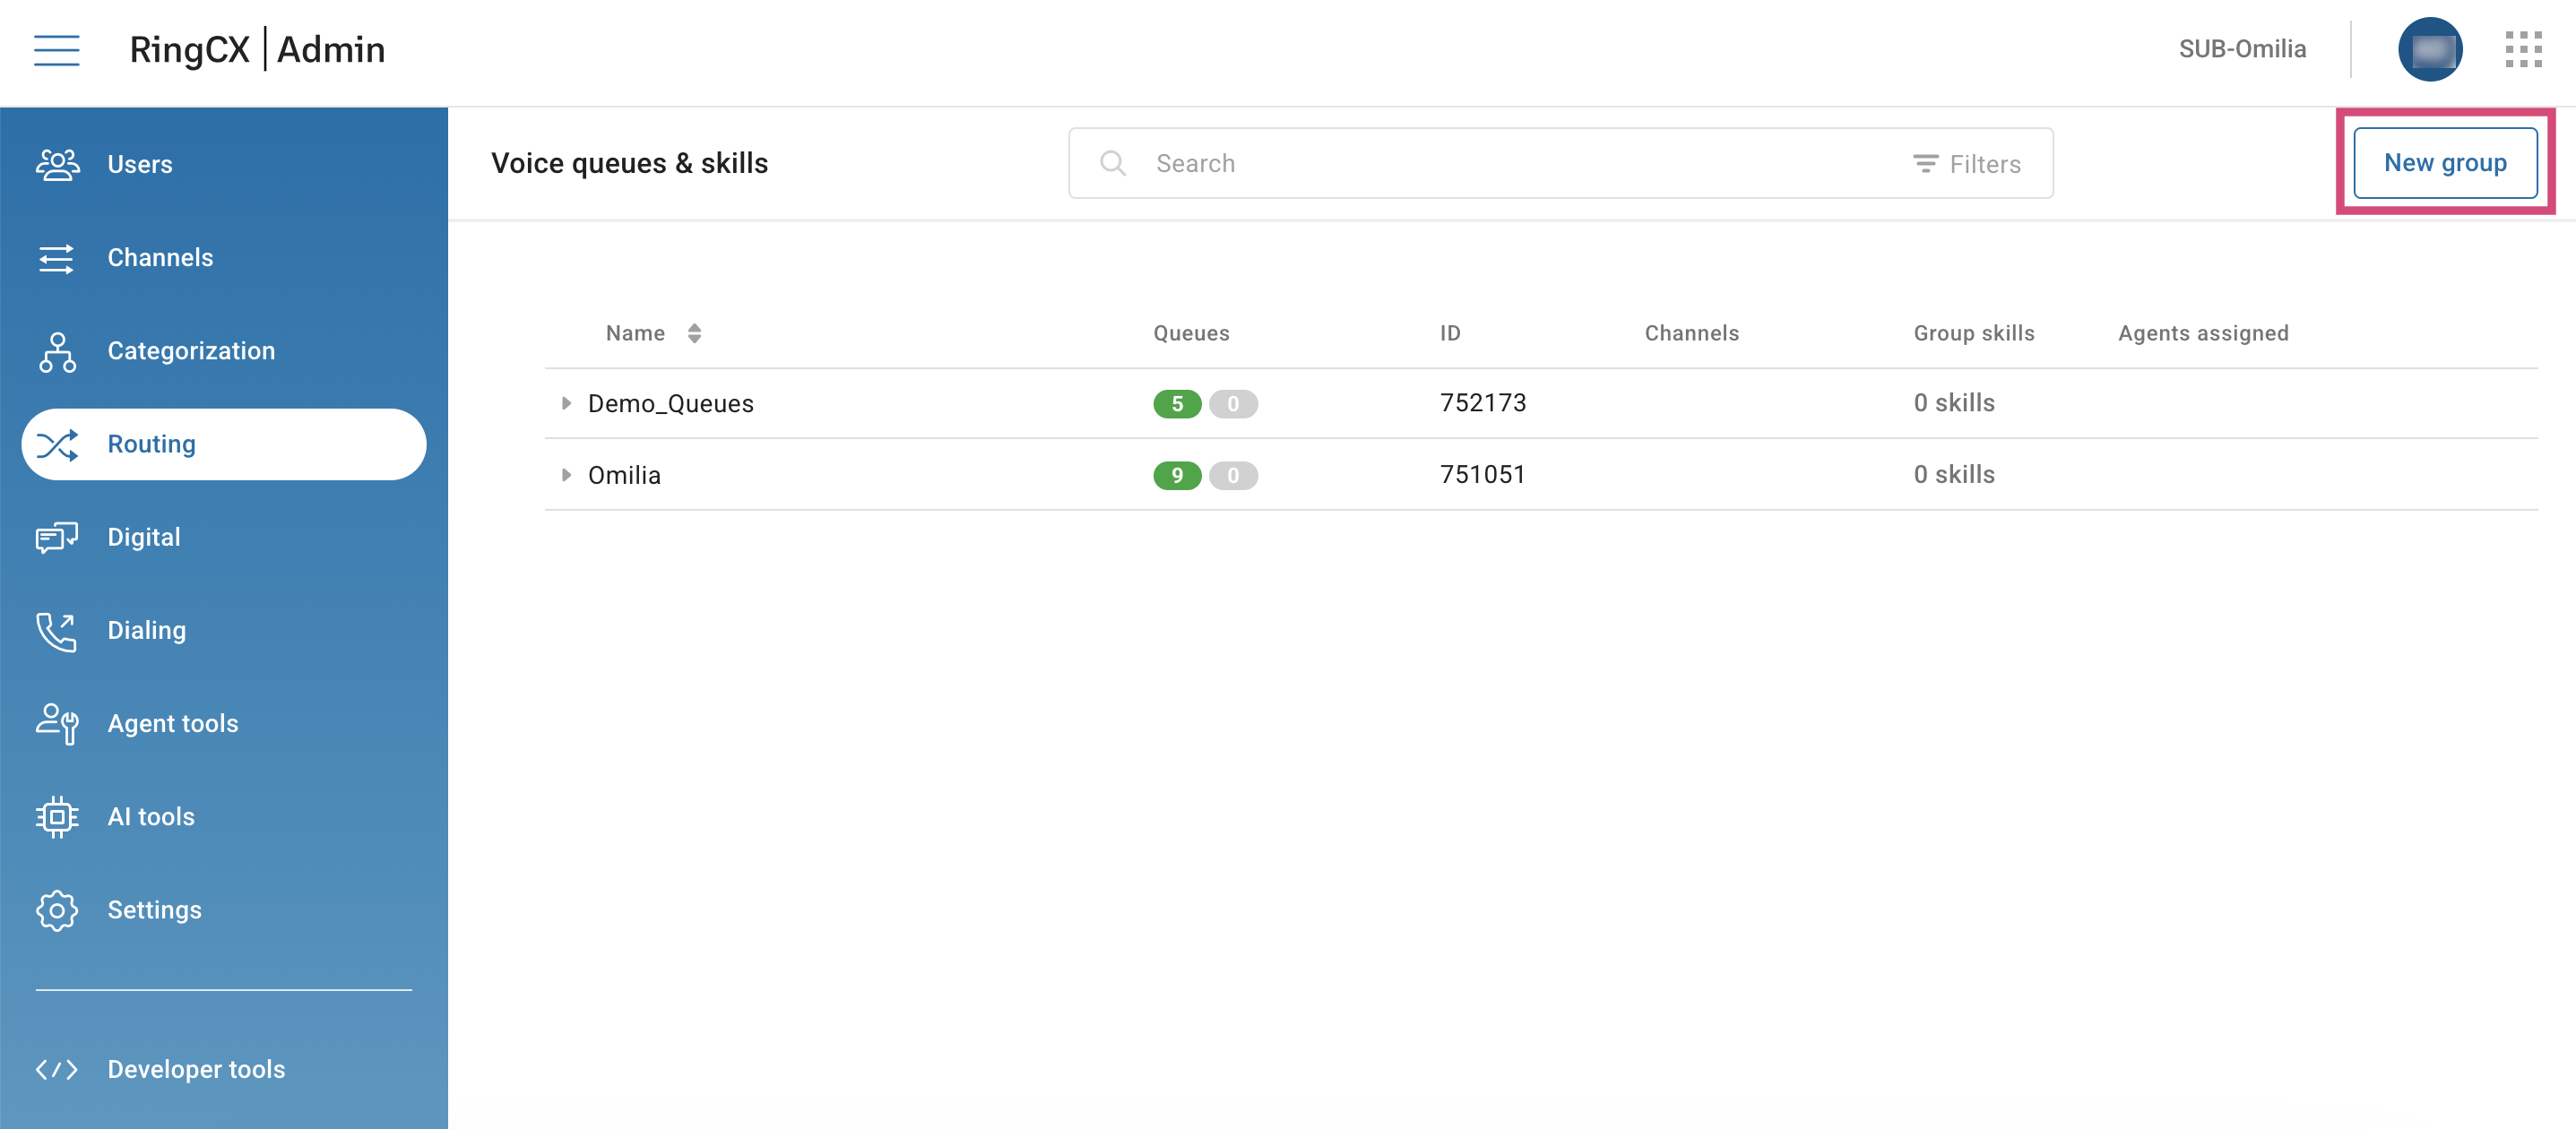
Task: Click the Dialing phone icon
Action: [x=57, y=631]
